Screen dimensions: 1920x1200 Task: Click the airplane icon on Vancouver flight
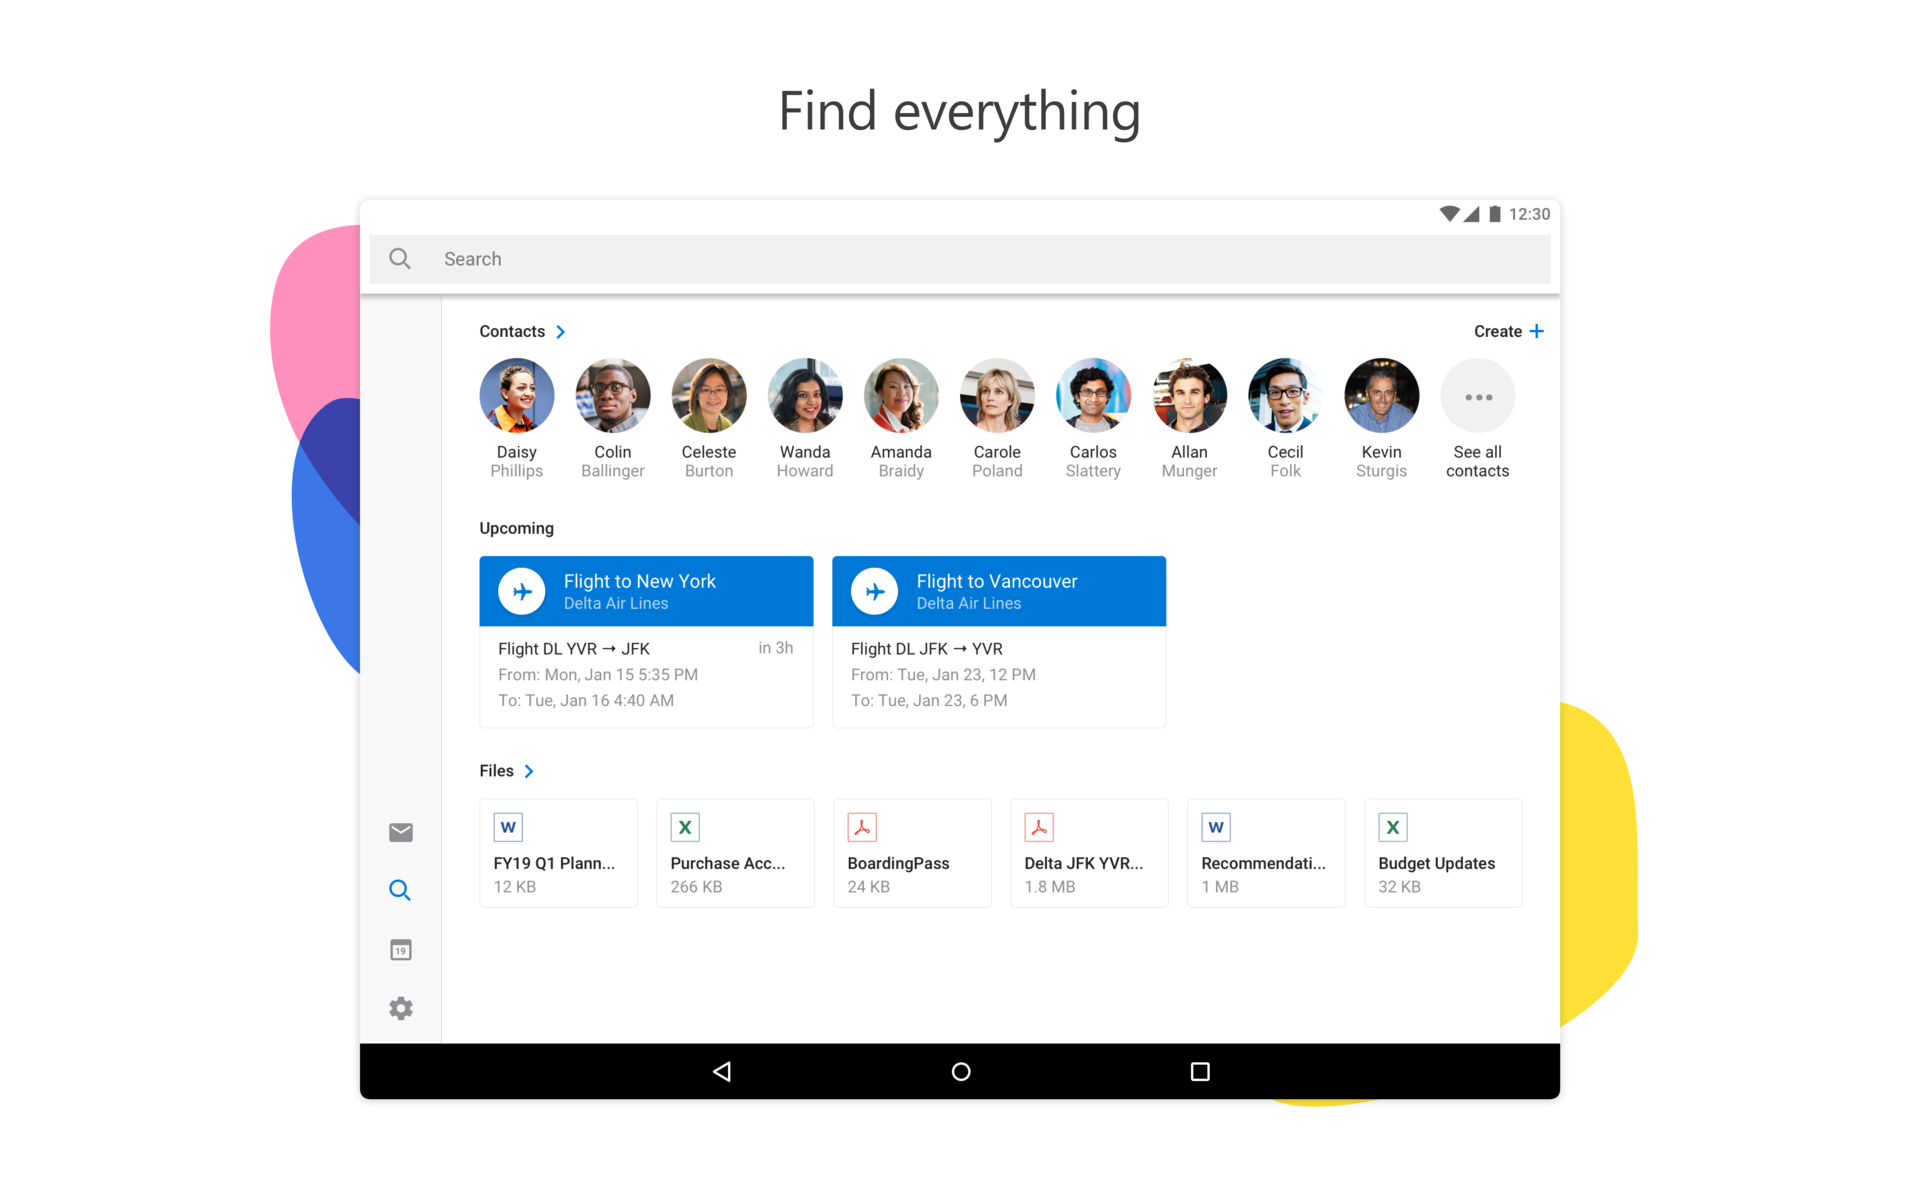tap(875, 592)
